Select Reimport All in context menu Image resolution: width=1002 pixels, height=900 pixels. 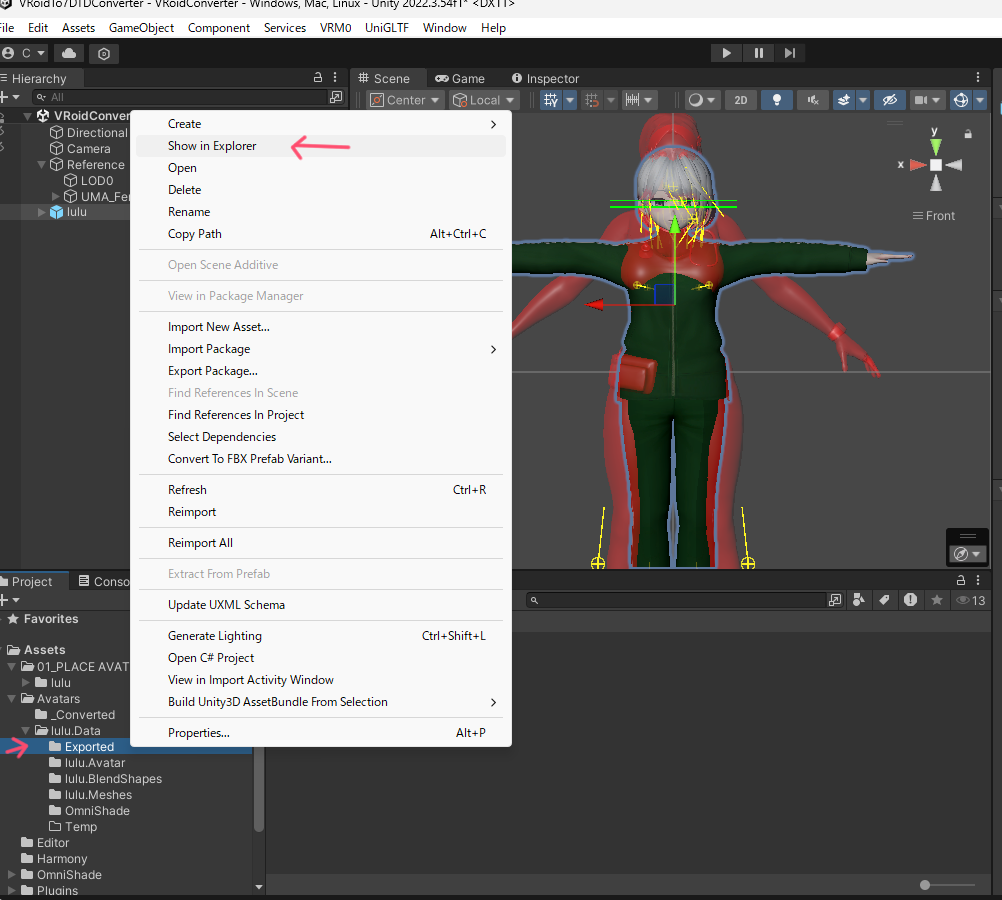(200, 543)
